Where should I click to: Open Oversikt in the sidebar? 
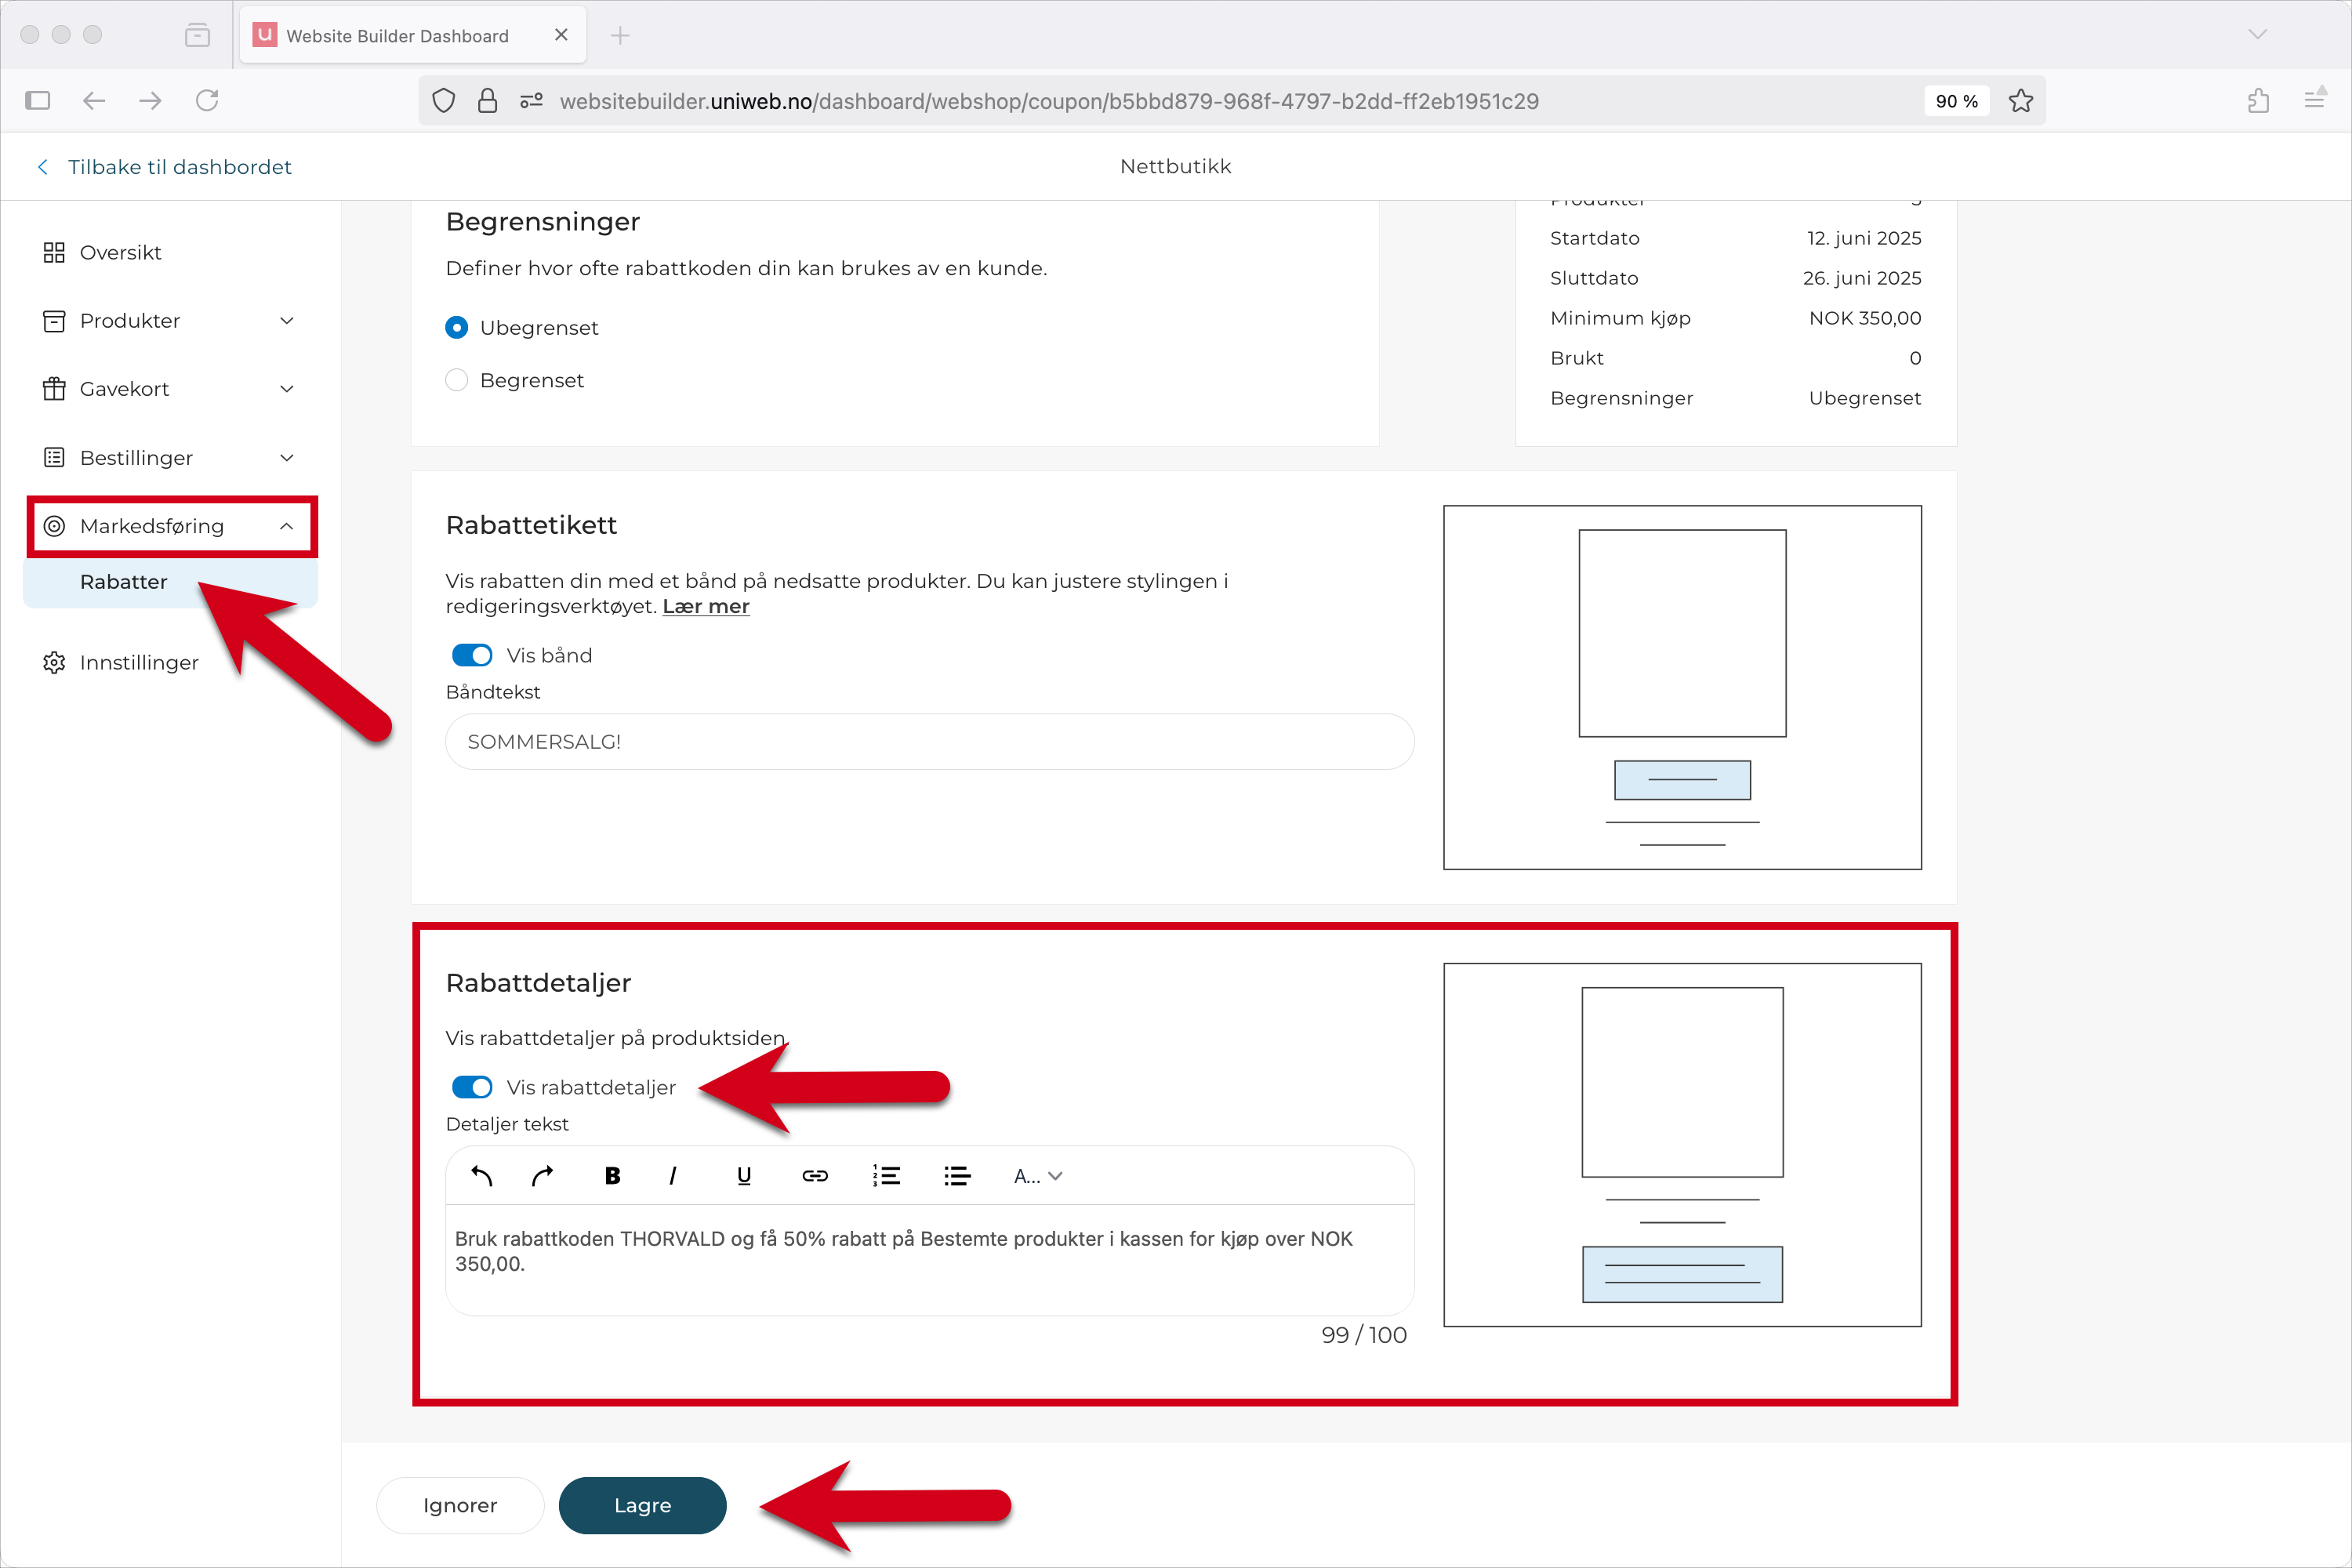click(x=120, y=252)
